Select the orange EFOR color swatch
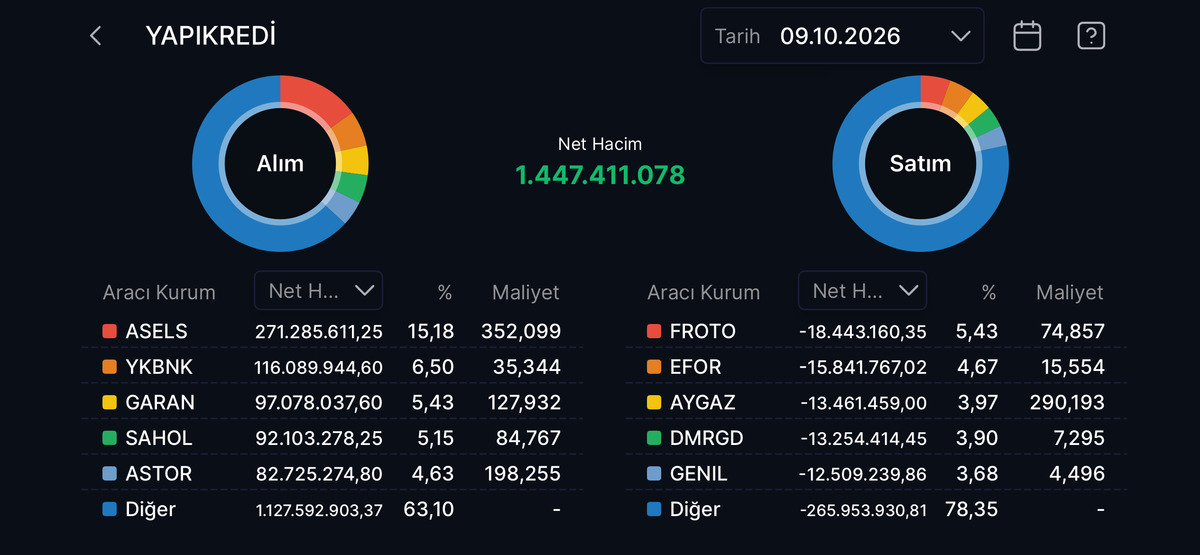The height and width of the screenshot is (555, 1200). coord(654,367)
